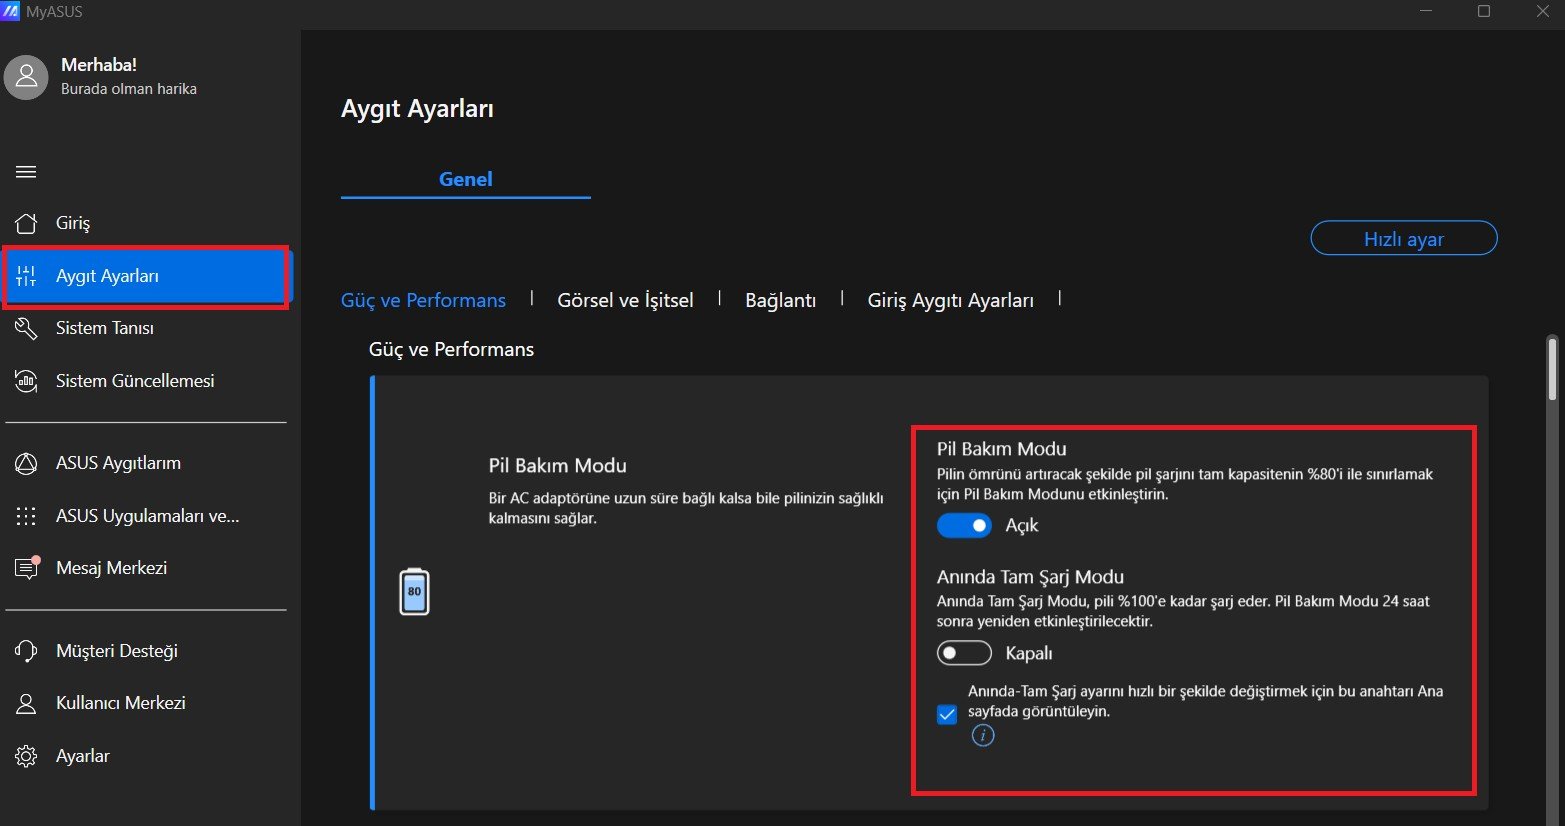Viewport: 1565px width, 826px height.
Task: Switch to Güç ve Performans section
Action: point(423,300)
